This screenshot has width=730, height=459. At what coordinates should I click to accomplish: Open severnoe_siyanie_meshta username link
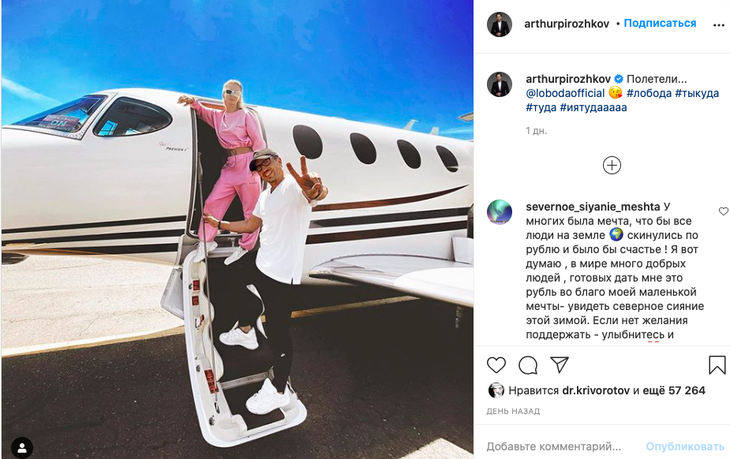click(593, 207)
